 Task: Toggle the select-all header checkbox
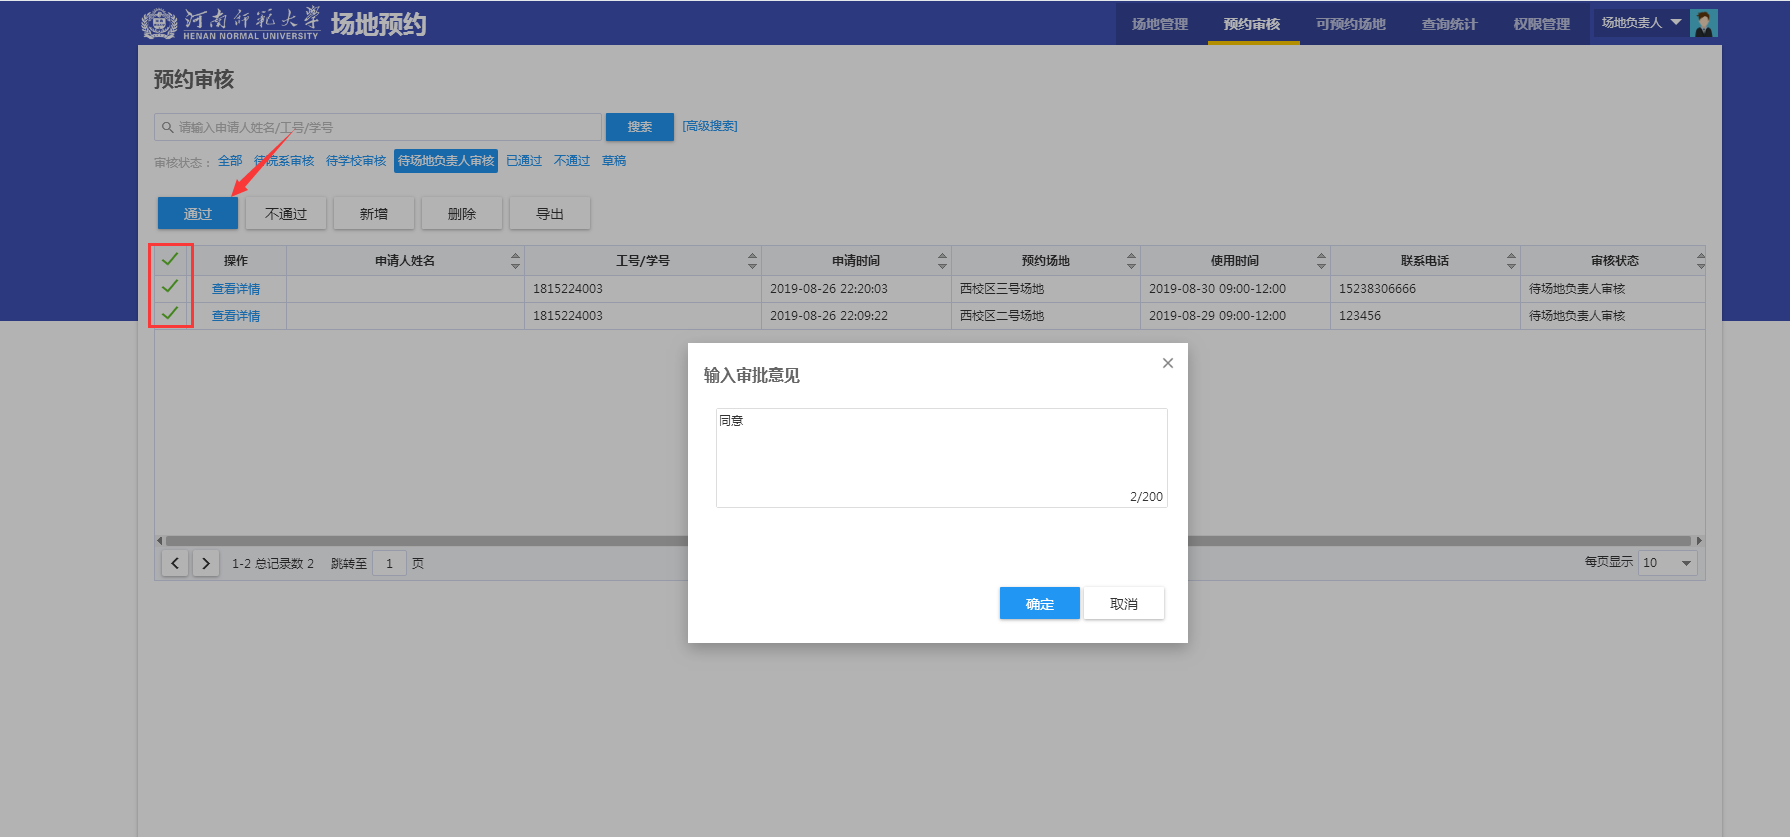click(x=170, y=259)
